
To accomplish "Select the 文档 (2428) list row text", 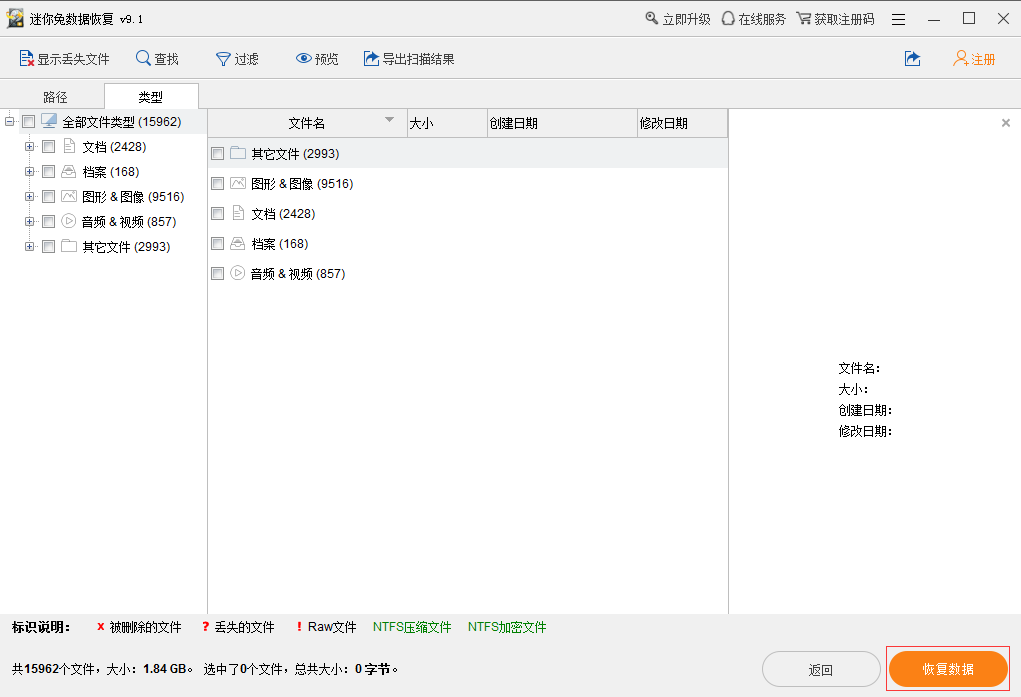I will pyautogui.click(x=283, y=214).
